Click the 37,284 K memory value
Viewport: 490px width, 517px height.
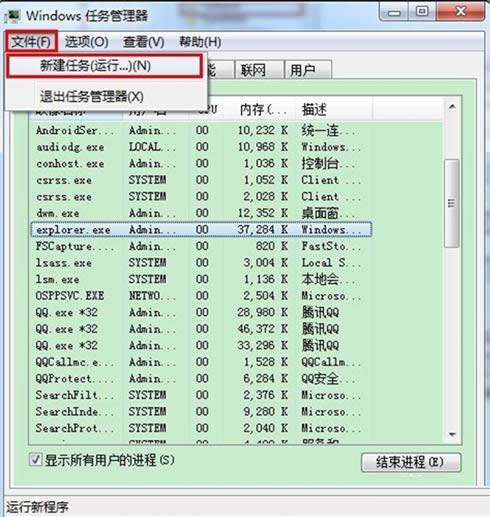[x=263, y=230]
